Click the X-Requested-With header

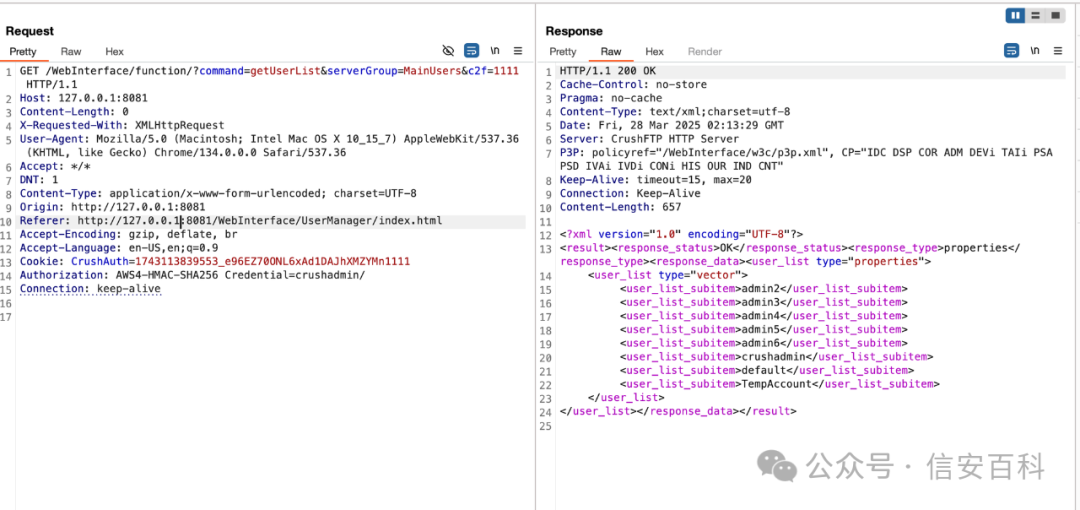[122, 125]
